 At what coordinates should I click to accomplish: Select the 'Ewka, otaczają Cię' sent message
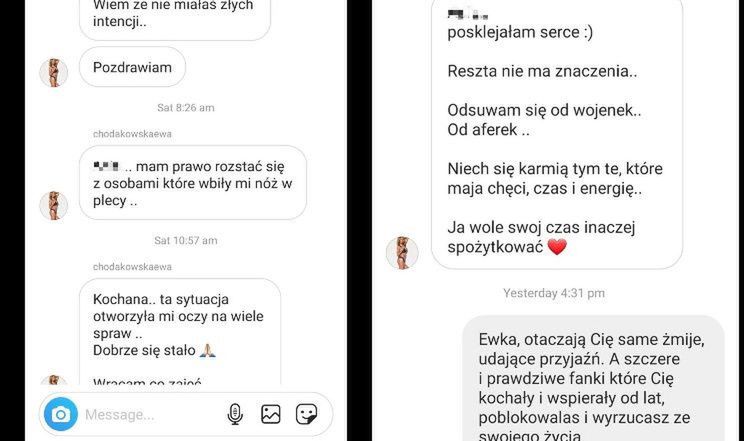[594, 378]
